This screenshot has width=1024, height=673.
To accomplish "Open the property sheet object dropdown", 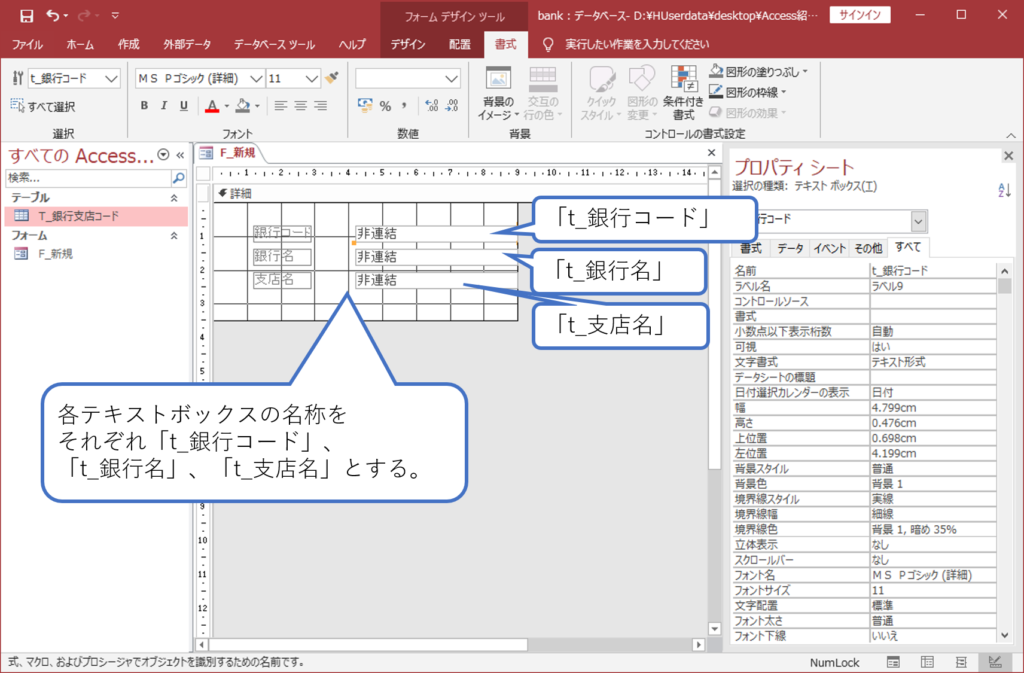I will pos(919,221).
